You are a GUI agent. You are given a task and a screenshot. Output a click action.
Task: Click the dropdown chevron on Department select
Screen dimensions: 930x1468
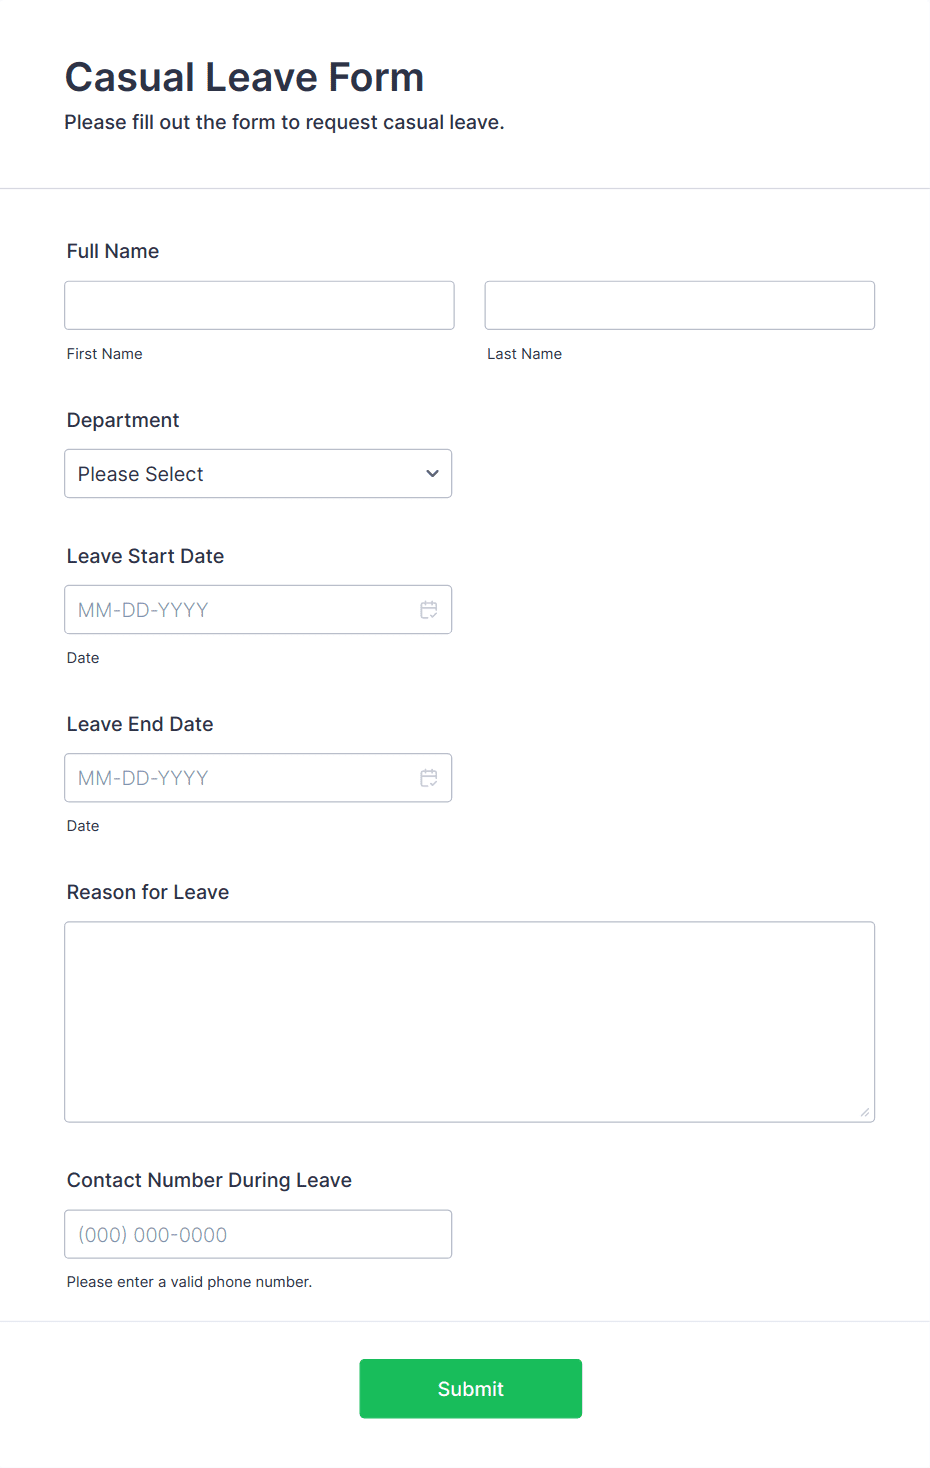[x=432, y=473]
